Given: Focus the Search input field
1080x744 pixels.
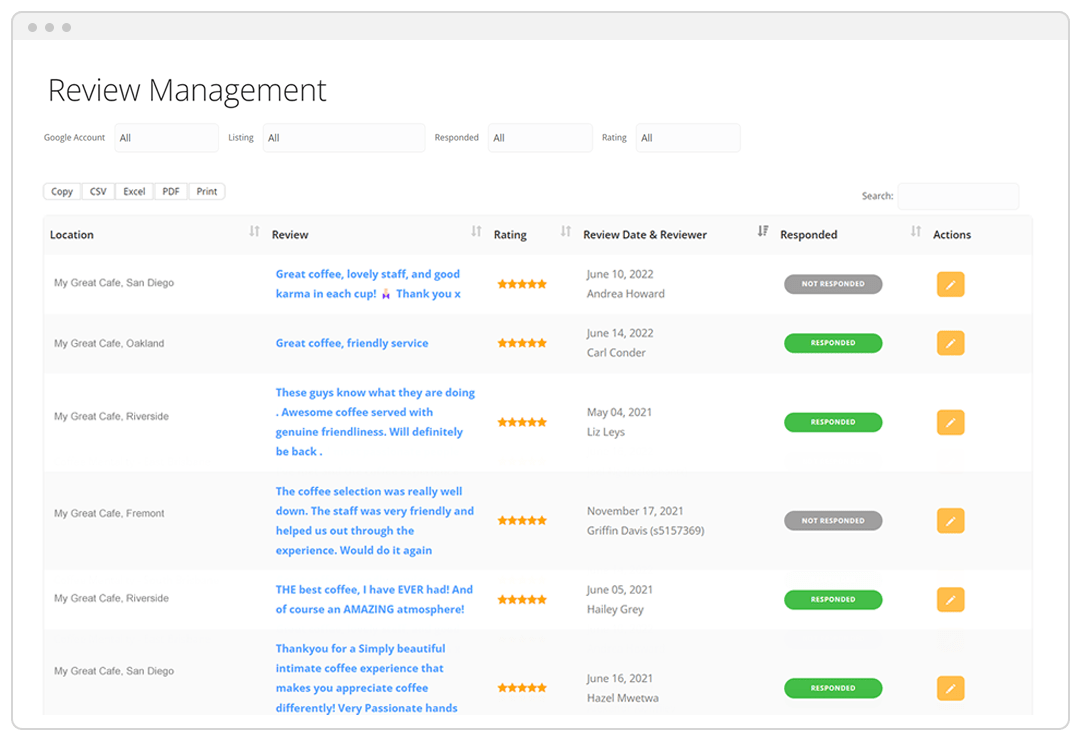Looking at the screenshot, I should point(957,196).
